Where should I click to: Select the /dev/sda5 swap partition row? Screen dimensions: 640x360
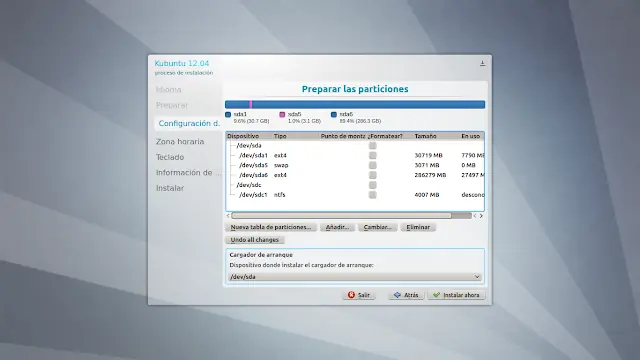click(355, 165)
